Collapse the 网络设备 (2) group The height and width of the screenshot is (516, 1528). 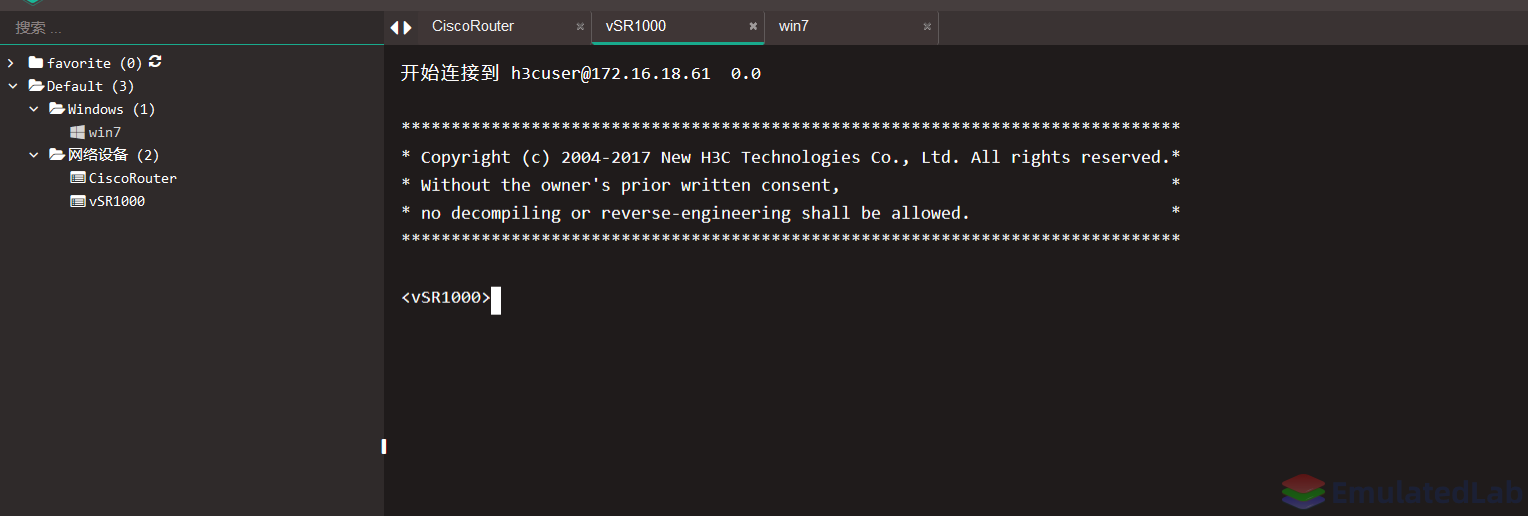34,155
